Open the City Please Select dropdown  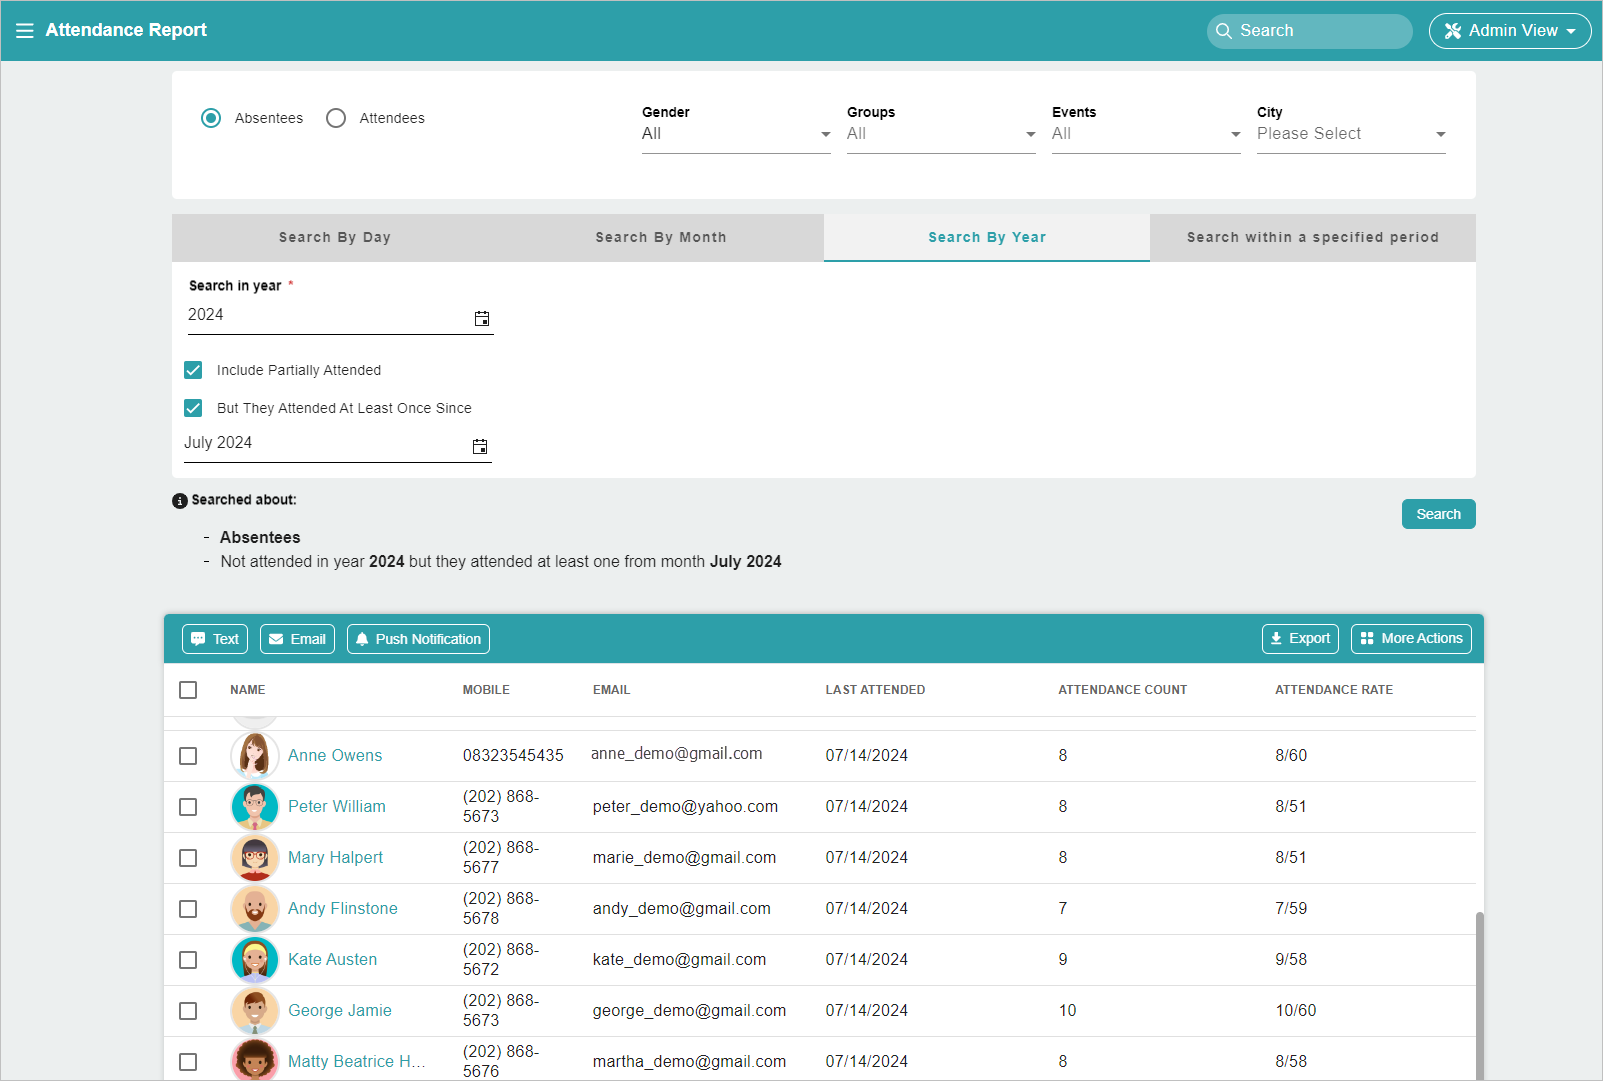pos(1351,134)
